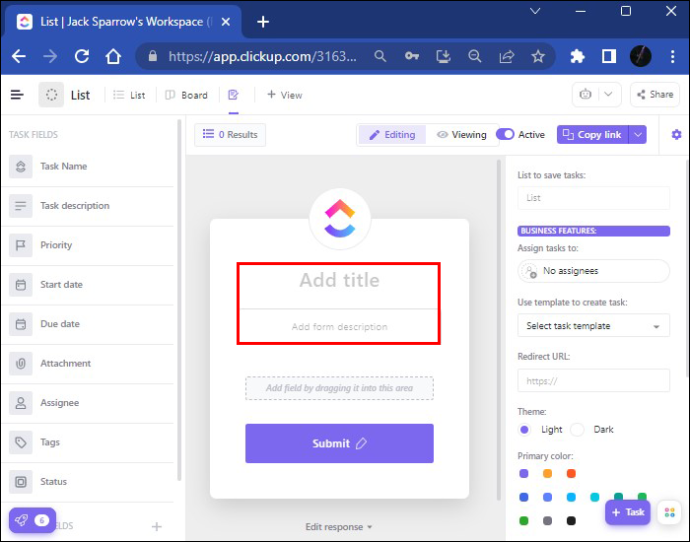The width and height of the screenshot is (690, 542).
Task: Click the robot automation icon
Action: (585, 94)
